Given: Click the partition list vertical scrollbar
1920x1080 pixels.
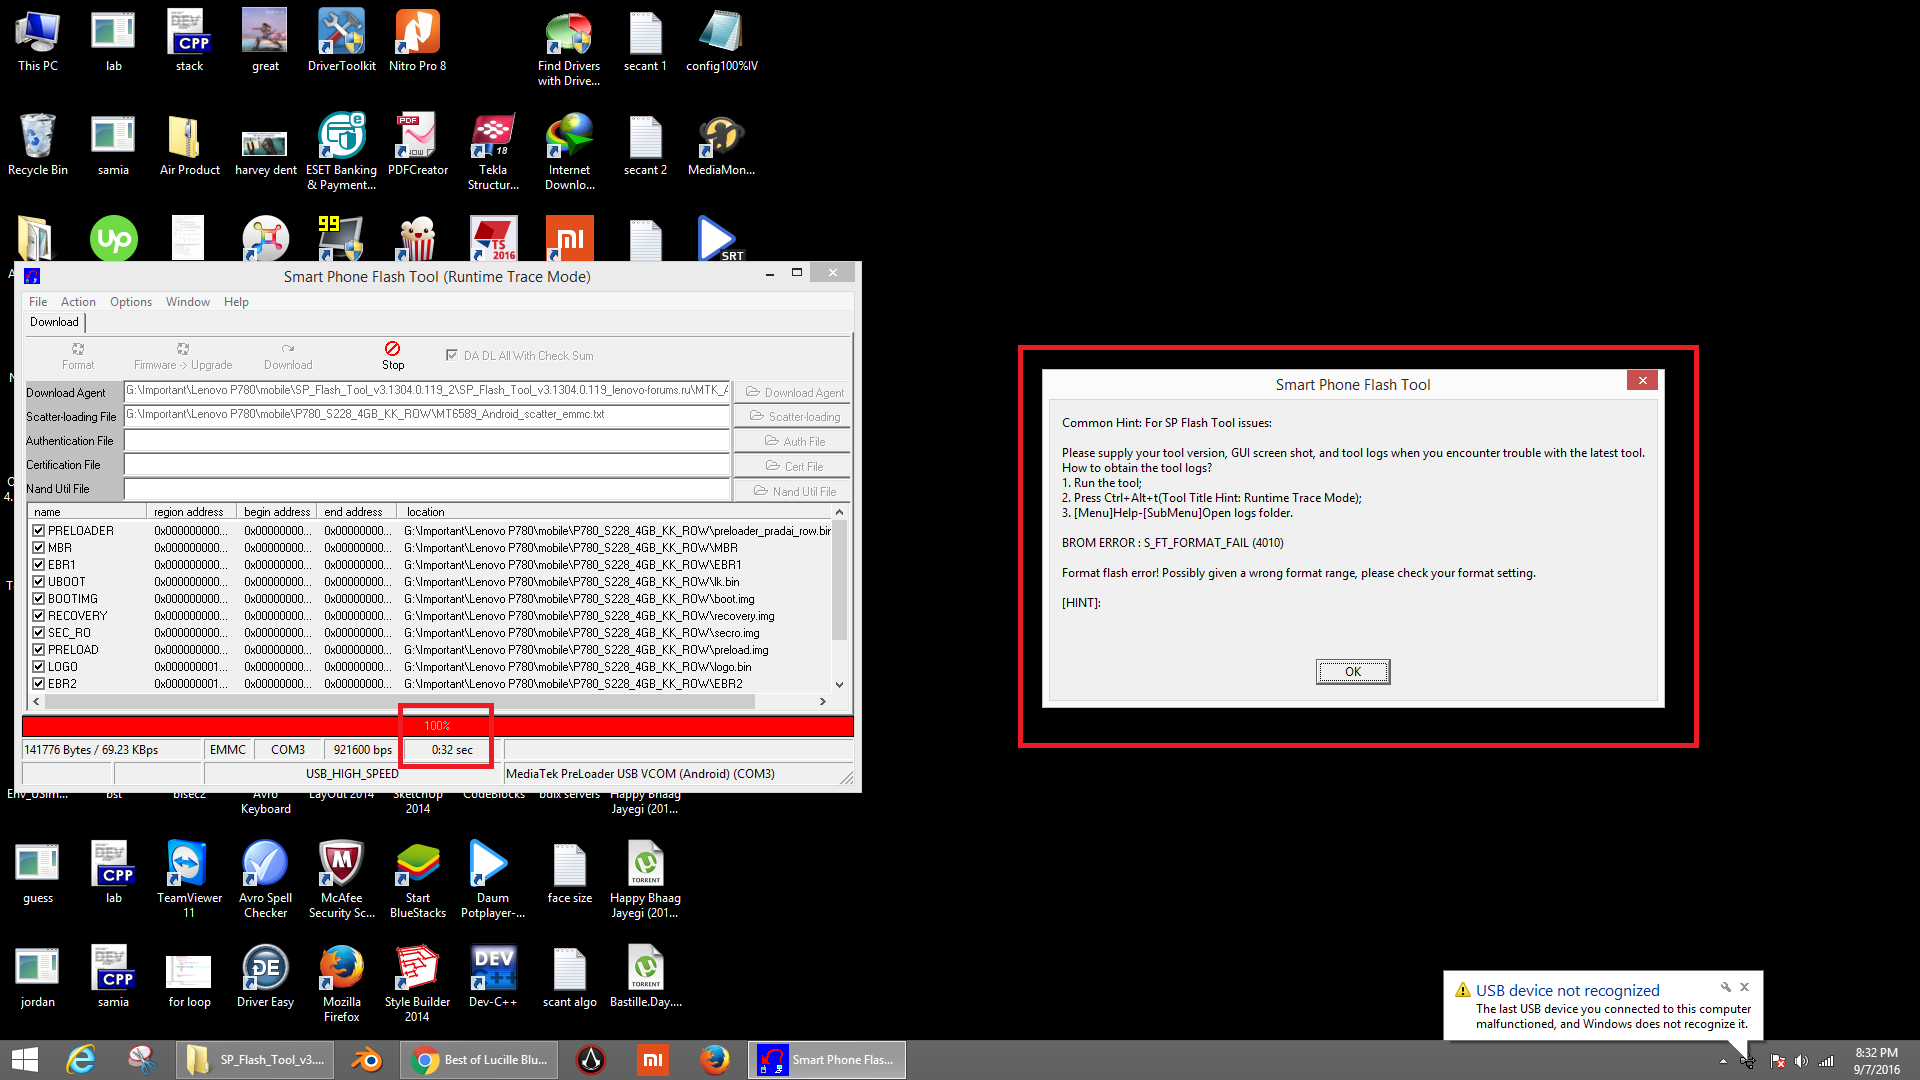Looking at the screenshot, I should [839, 581].
